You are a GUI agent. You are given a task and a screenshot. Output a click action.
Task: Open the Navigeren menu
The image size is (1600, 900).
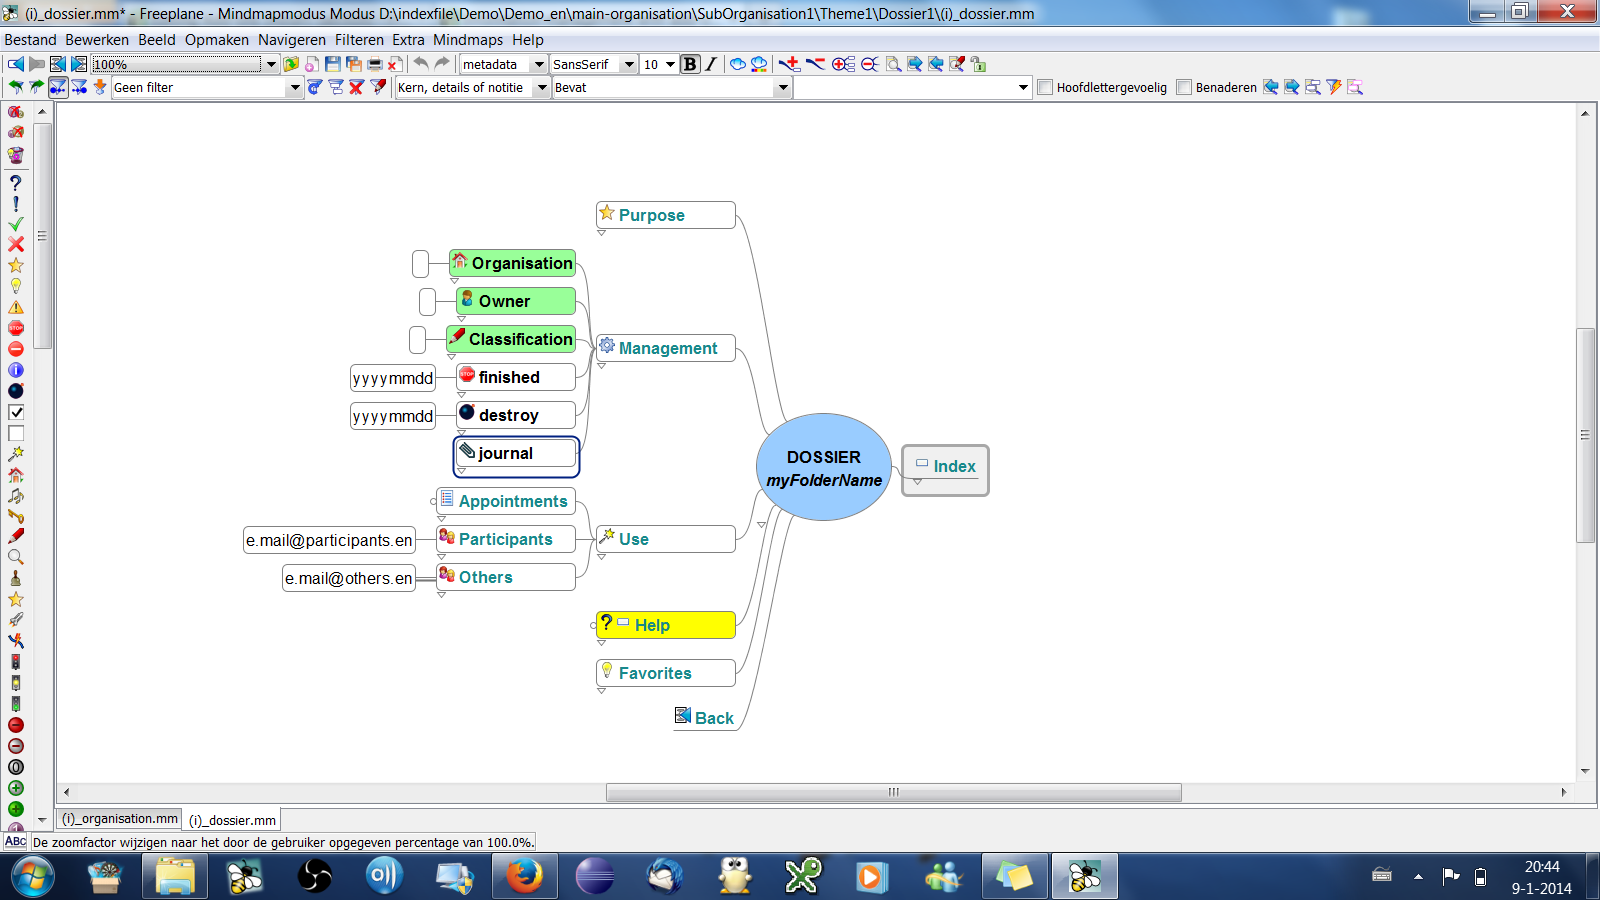point(291,40)
